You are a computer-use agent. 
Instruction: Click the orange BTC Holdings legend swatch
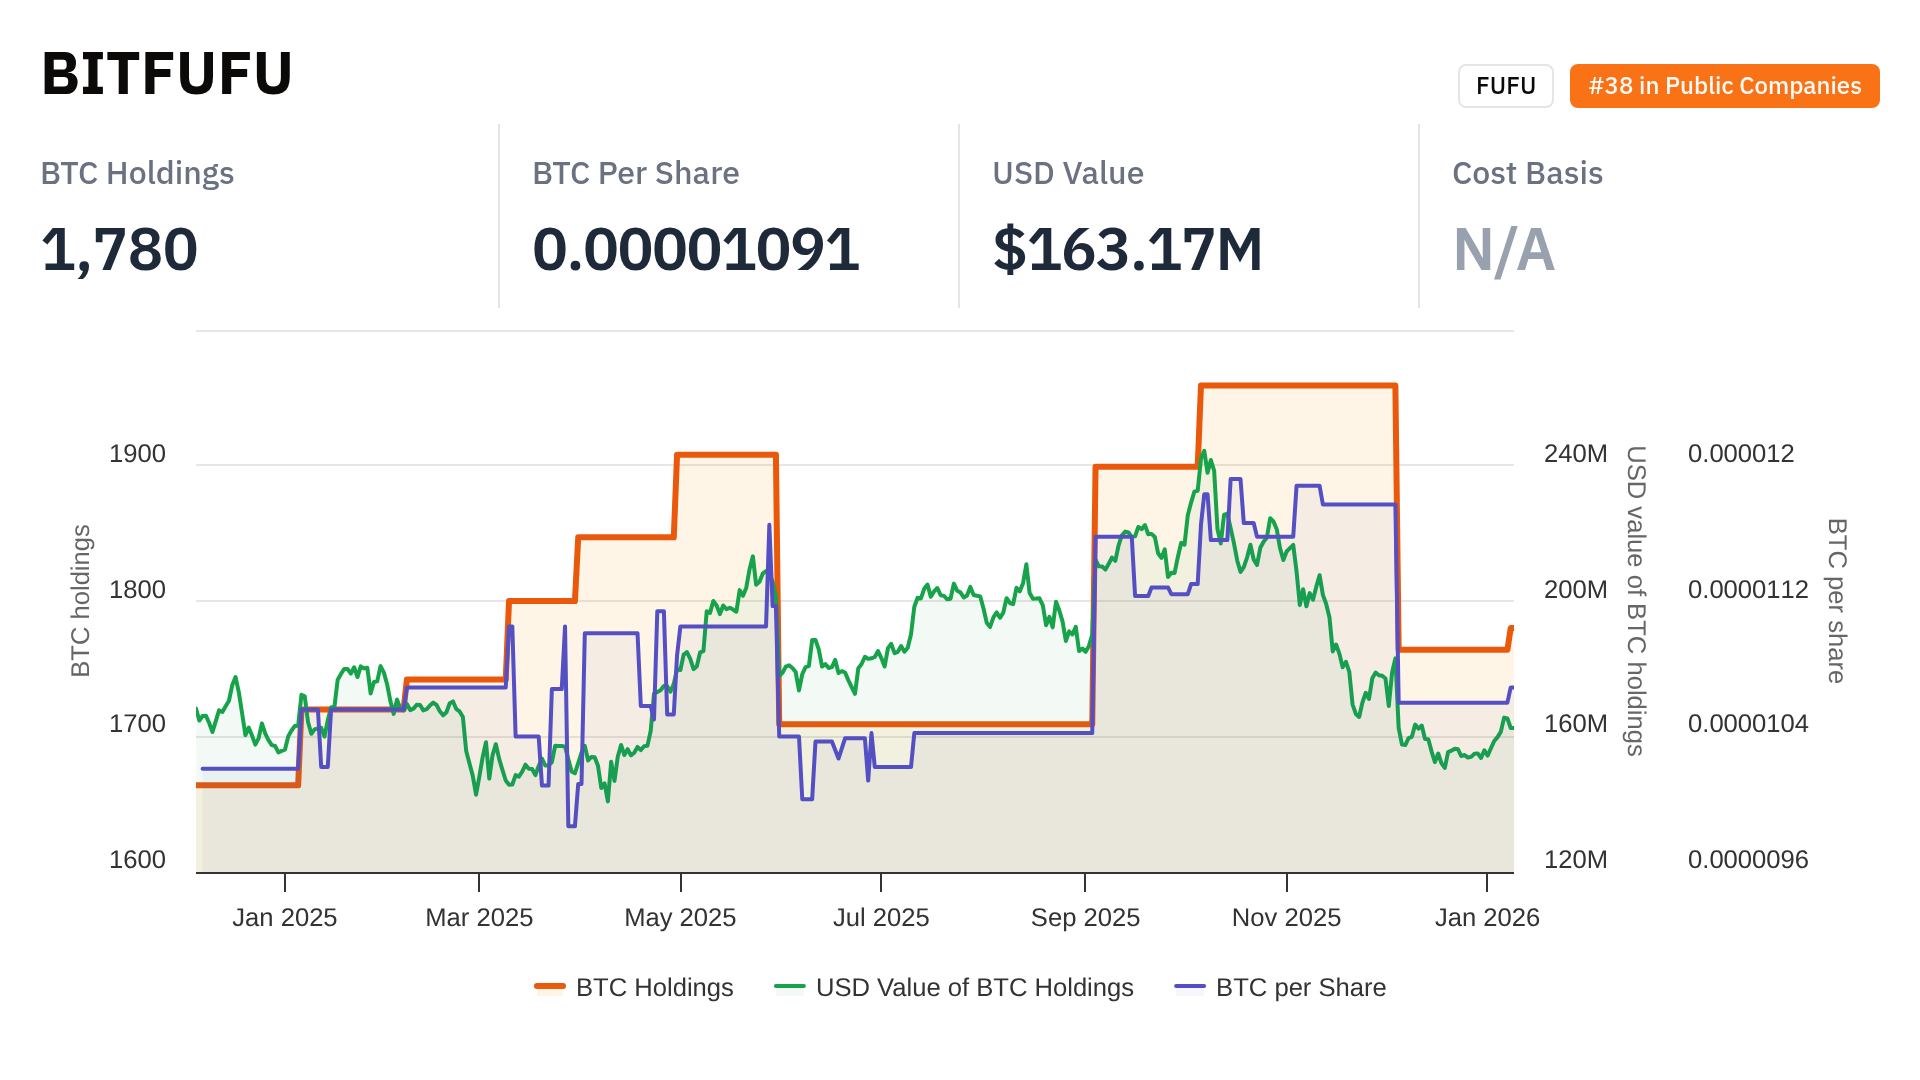tap(550, 987)
